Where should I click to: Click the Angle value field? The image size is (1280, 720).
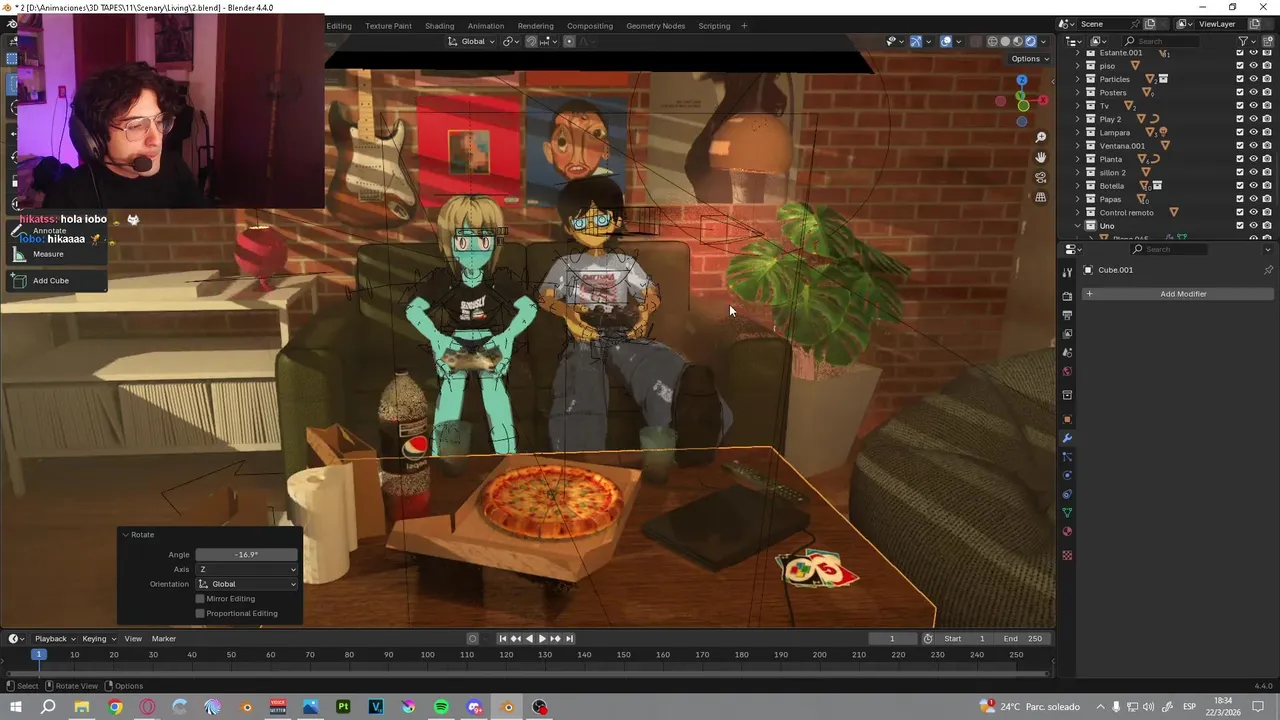[247, 555]
